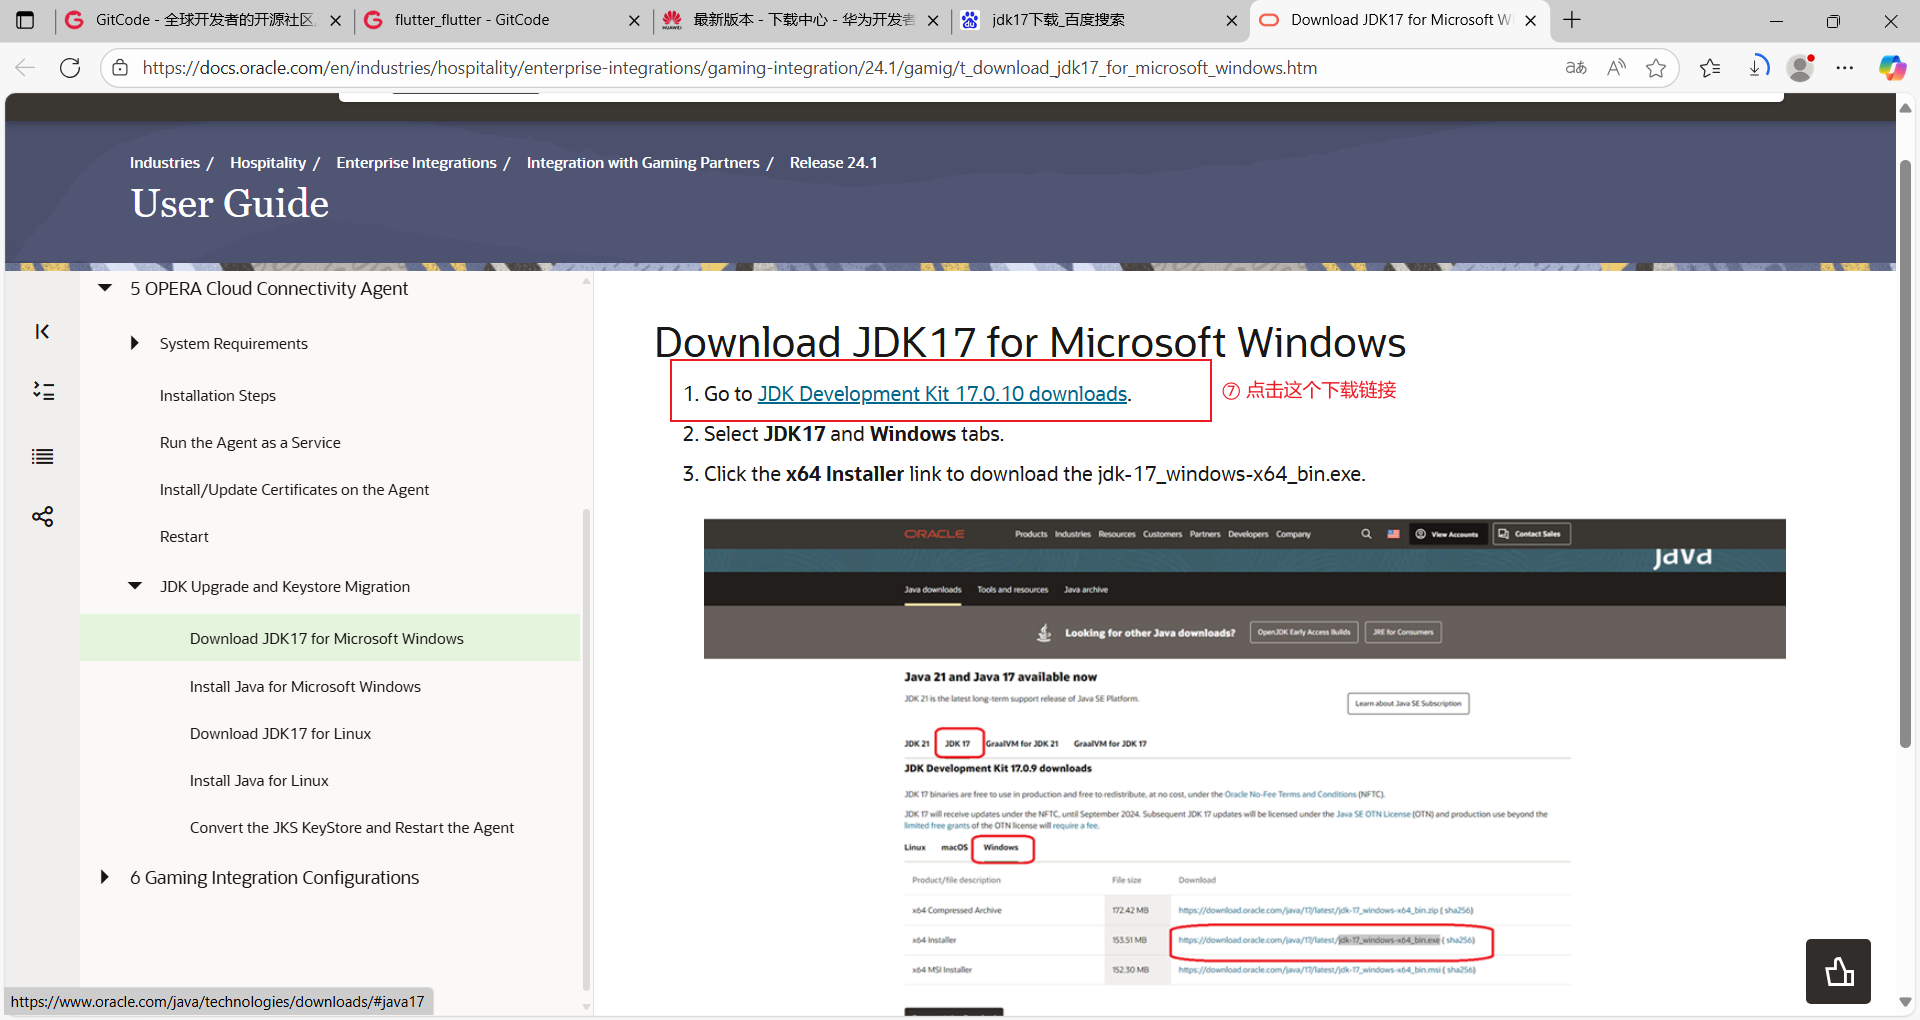Close the Download JDK17 tab
Screen dimensions: 1920x1020
[1530, 20]
